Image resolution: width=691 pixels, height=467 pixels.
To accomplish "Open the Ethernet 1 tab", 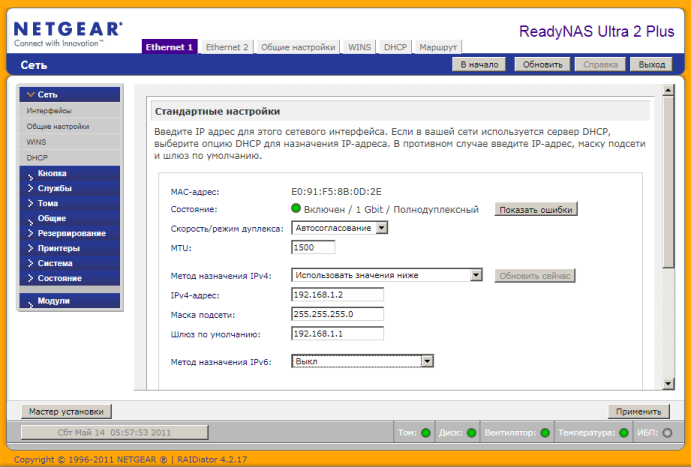I will pos(169,47).
